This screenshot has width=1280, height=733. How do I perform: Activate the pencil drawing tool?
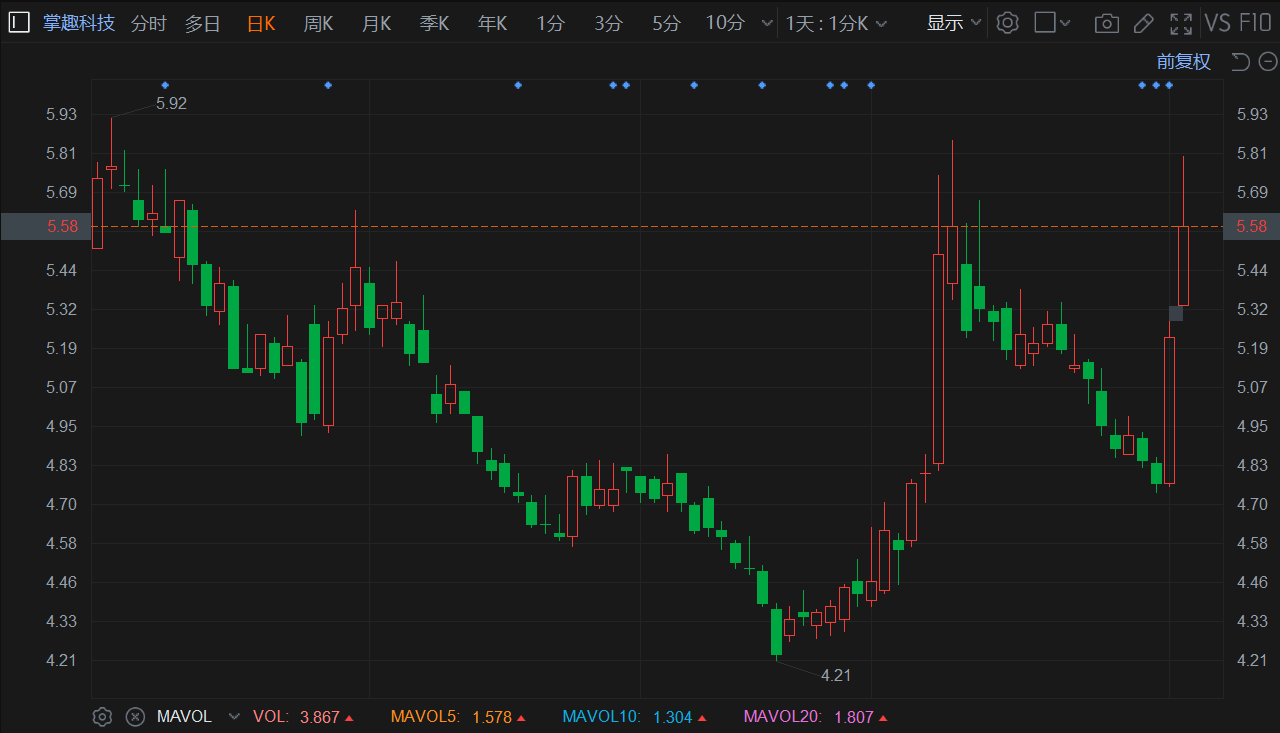click(x=1144, y=23)
